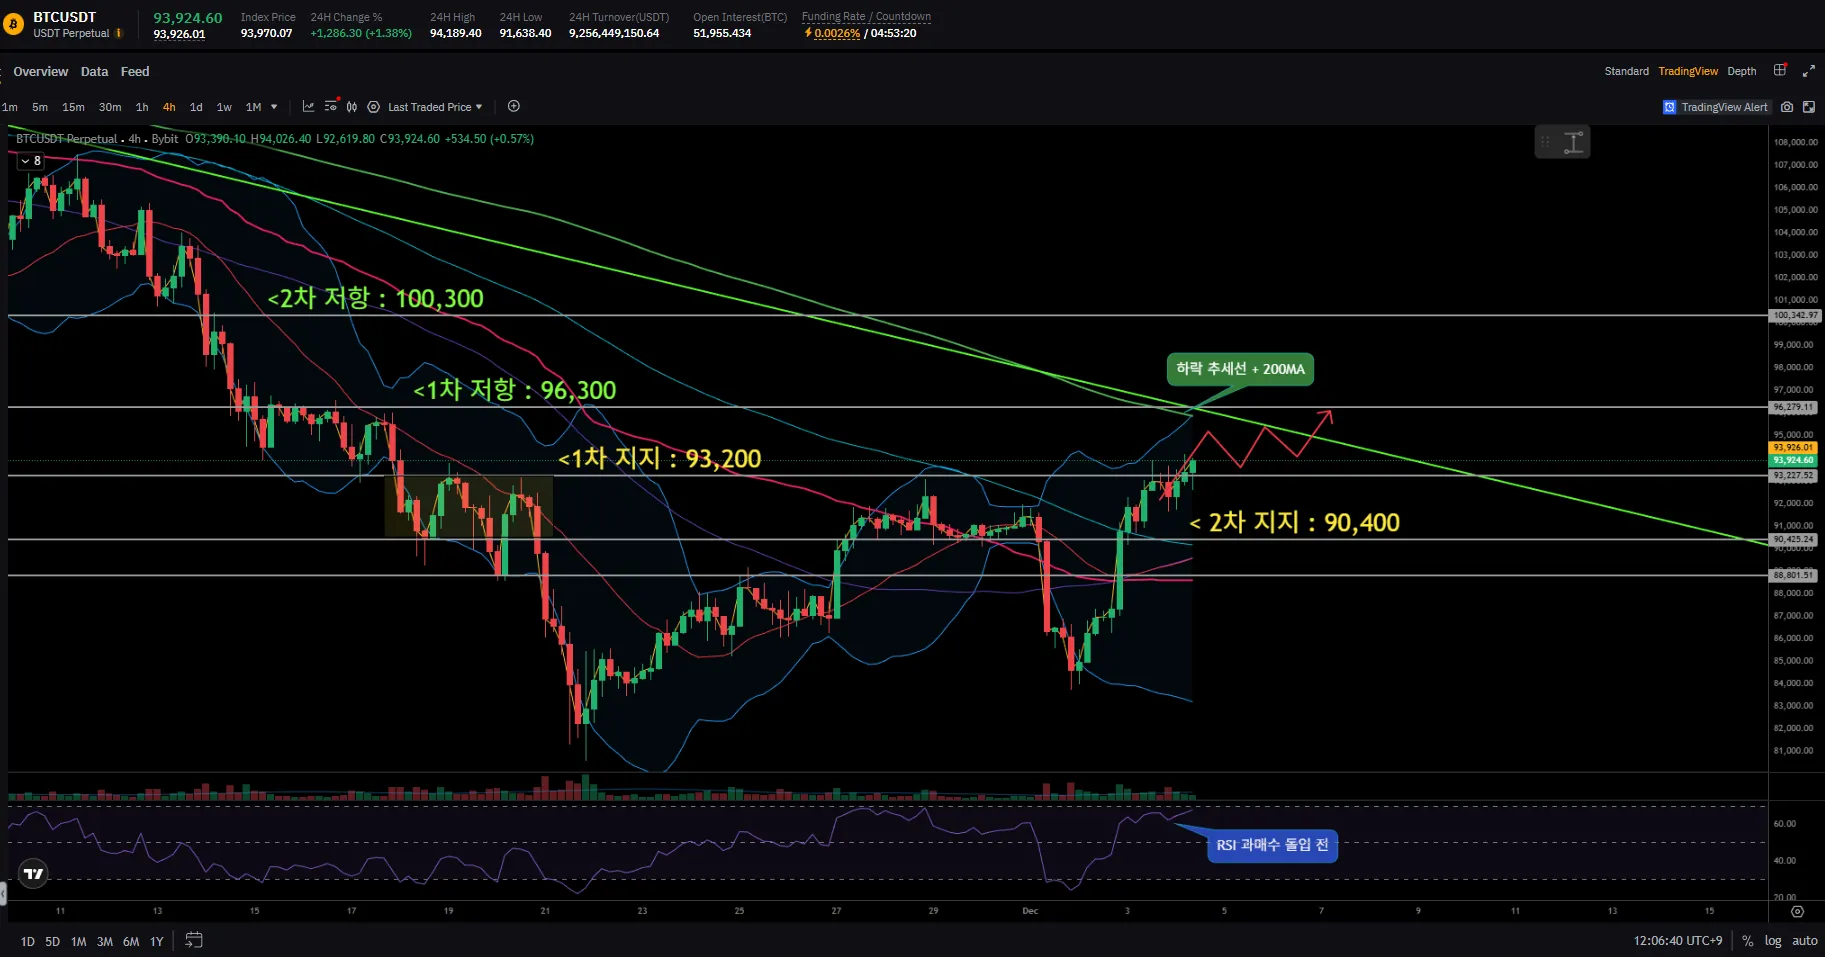Click the go-to-date calendar icon
Image resolution: width=1825 pixels, height=957 pixels.
194,940
